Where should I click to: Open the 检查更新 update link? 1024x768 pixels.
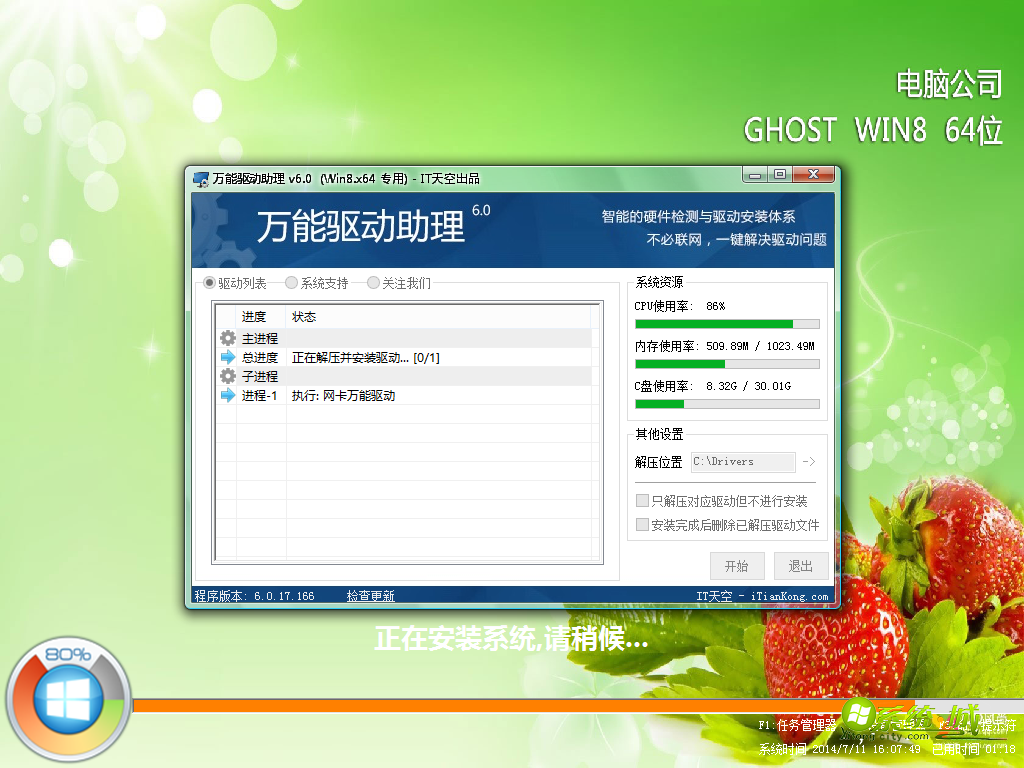click(372, 594)
